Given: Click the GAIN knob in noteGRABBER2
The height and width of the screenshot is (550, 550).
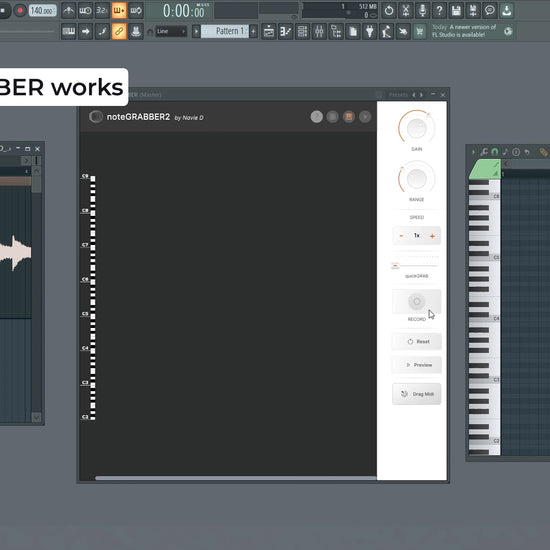Looking at the screenshot, I should tap(417, 128).
